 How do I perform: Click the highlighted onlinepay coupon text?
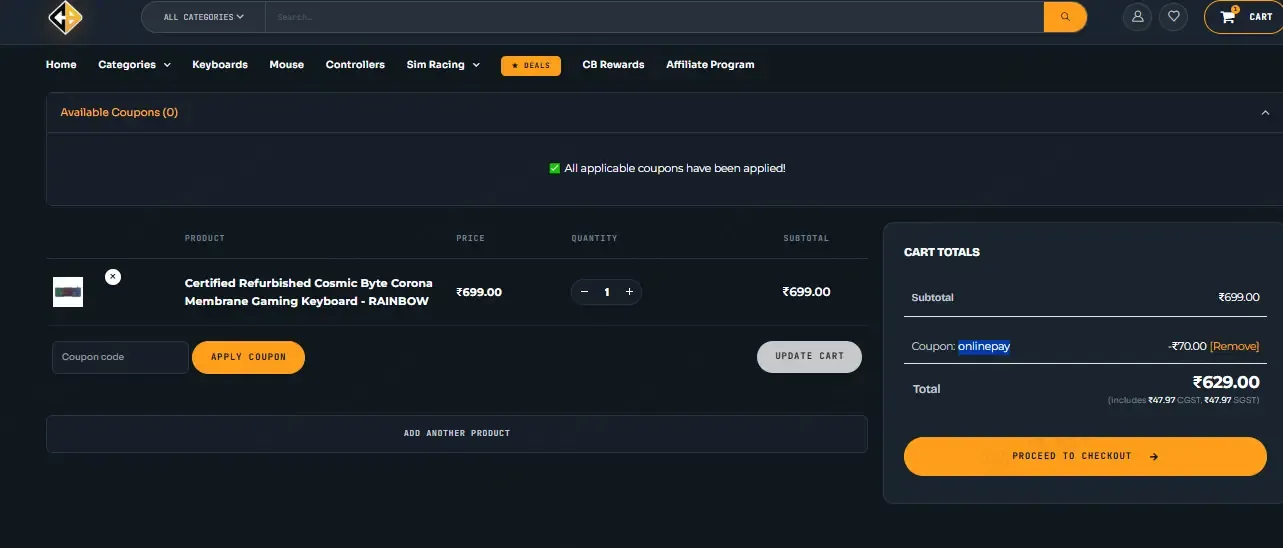point(984,346)
